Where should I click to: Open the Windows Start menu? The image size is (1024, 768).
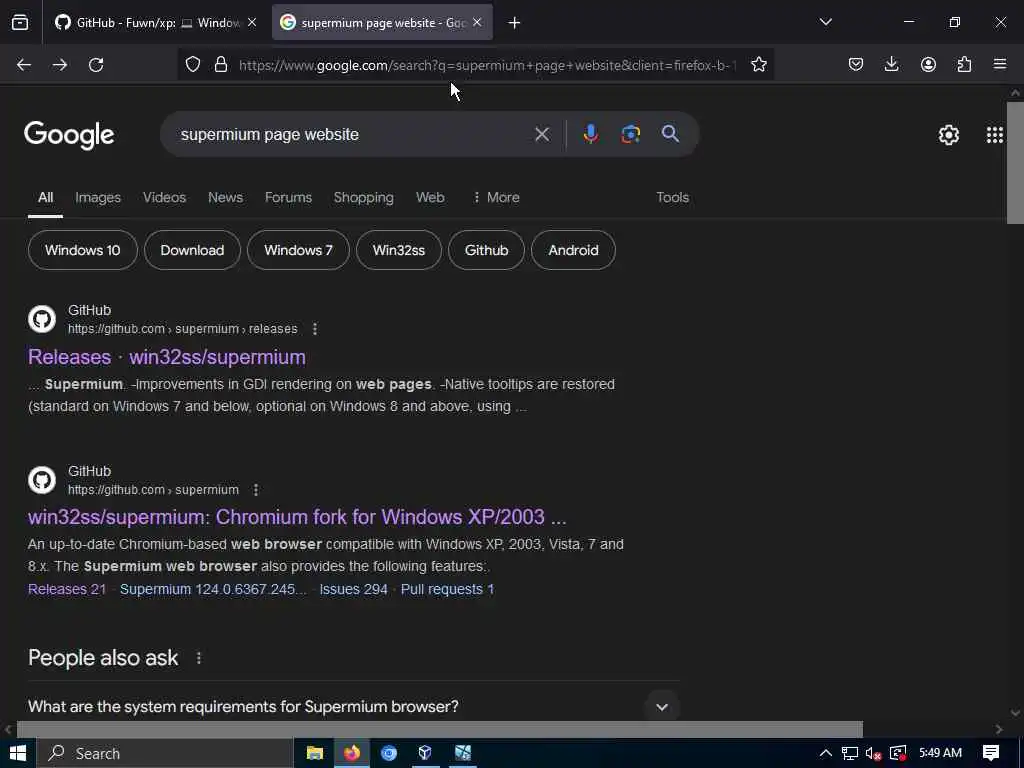pyautogui.click(x=18, y=754)
